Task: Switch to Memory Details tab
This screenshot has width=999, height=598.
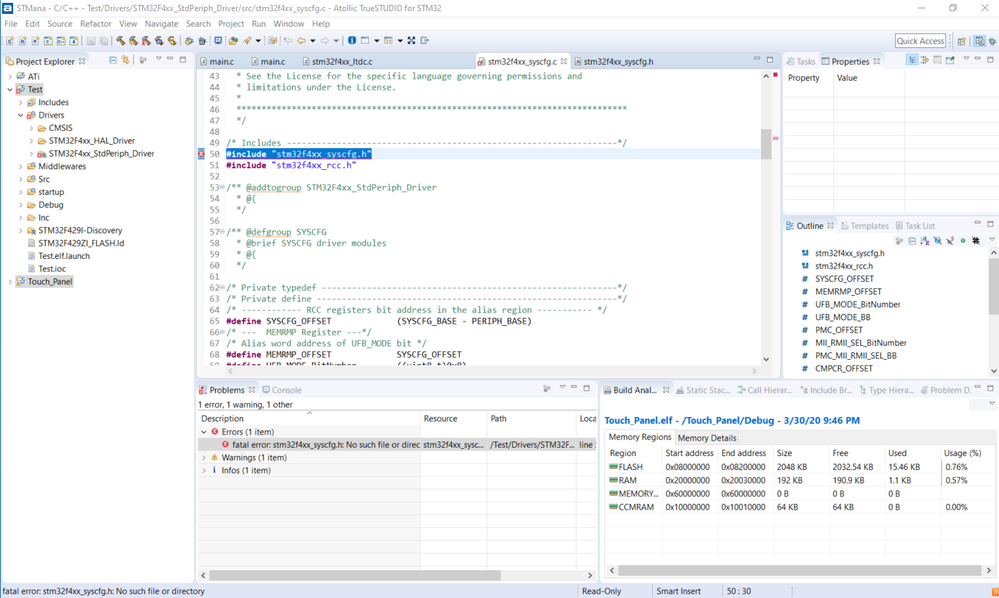Action: pyautogui.click(x=706, y=438)
